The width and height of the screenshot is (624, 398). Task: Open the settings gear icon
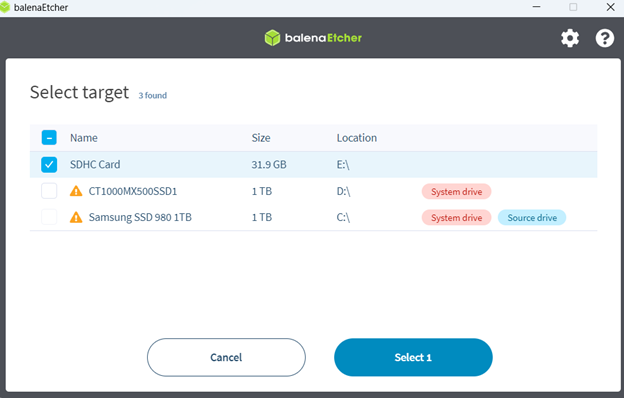pyautogui.click(x=570, y=38)
